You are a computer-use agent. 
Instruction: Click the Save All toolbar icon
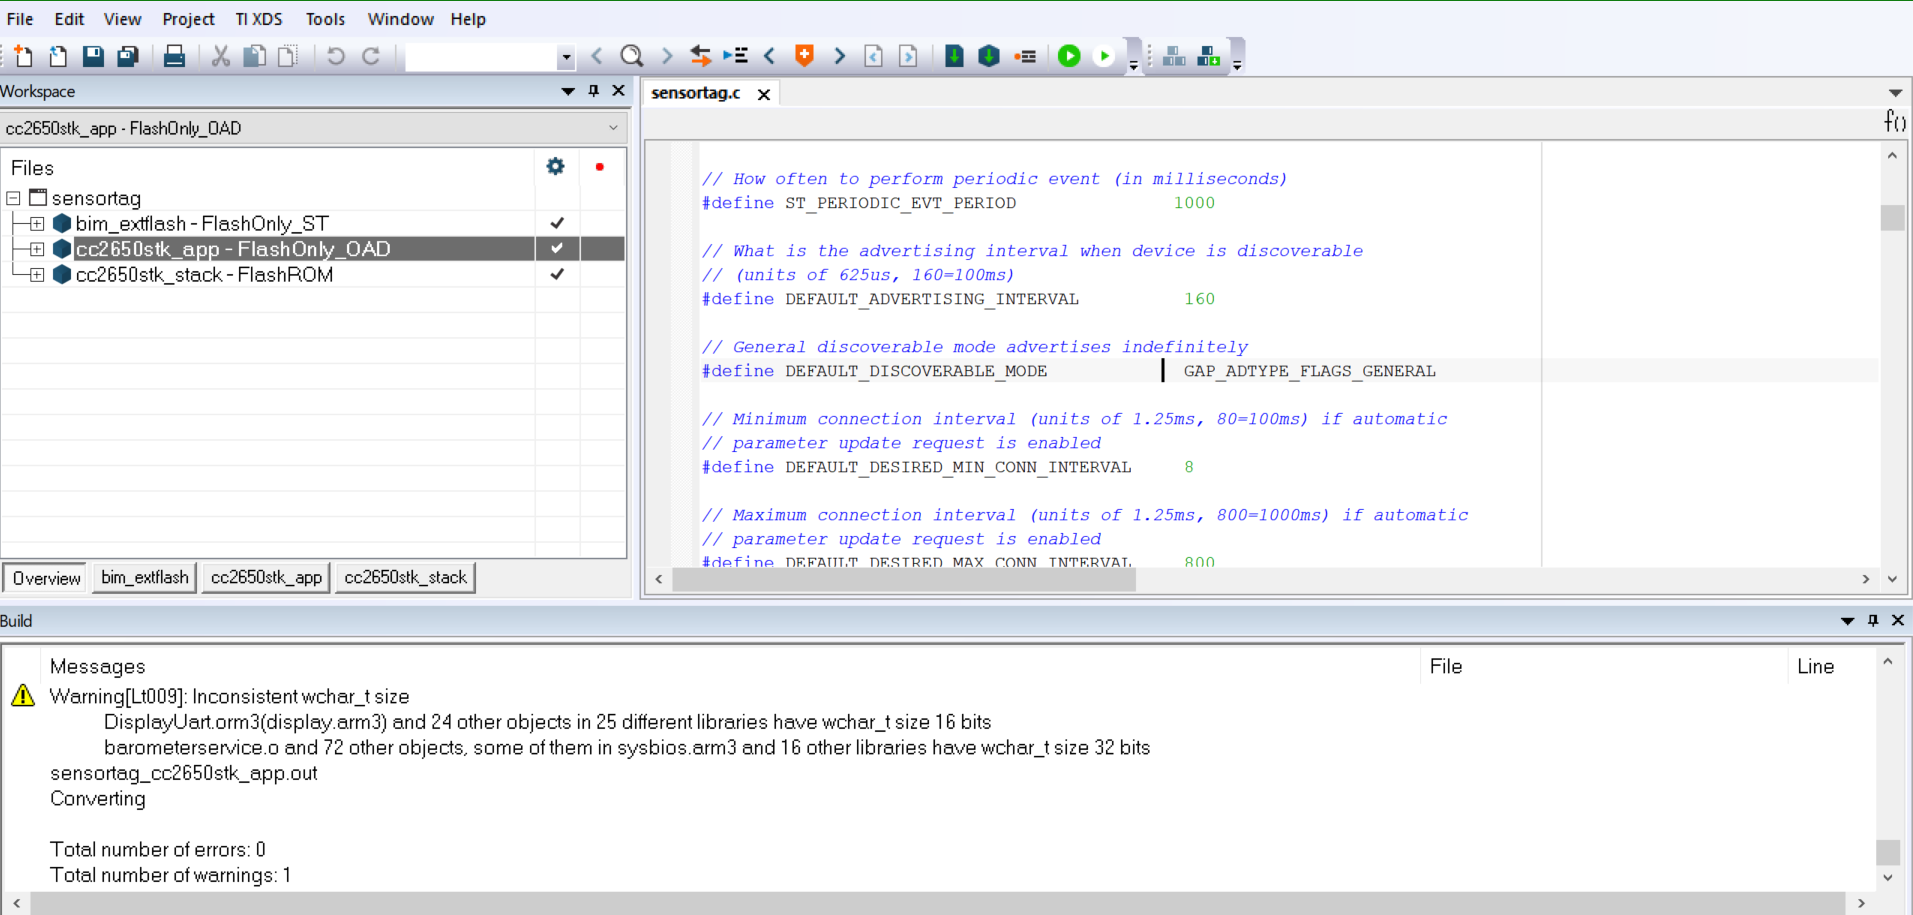[x=128, y=57]
